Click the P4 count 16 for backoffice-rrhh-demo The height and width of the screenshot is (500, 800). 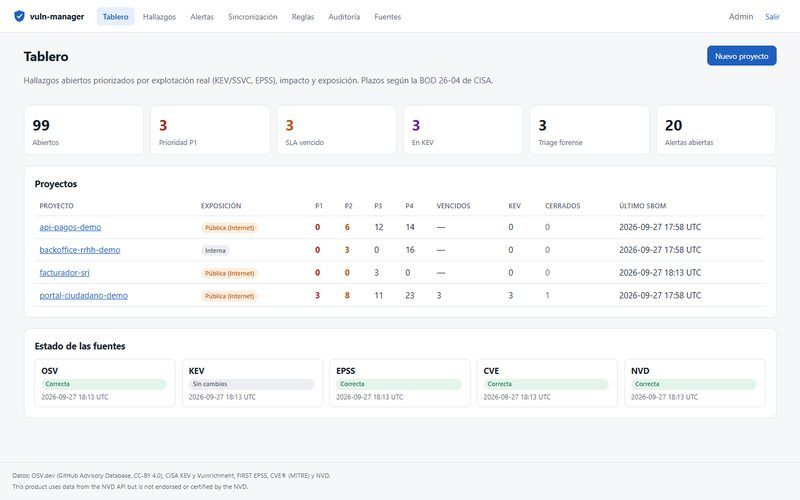[410, 250]
